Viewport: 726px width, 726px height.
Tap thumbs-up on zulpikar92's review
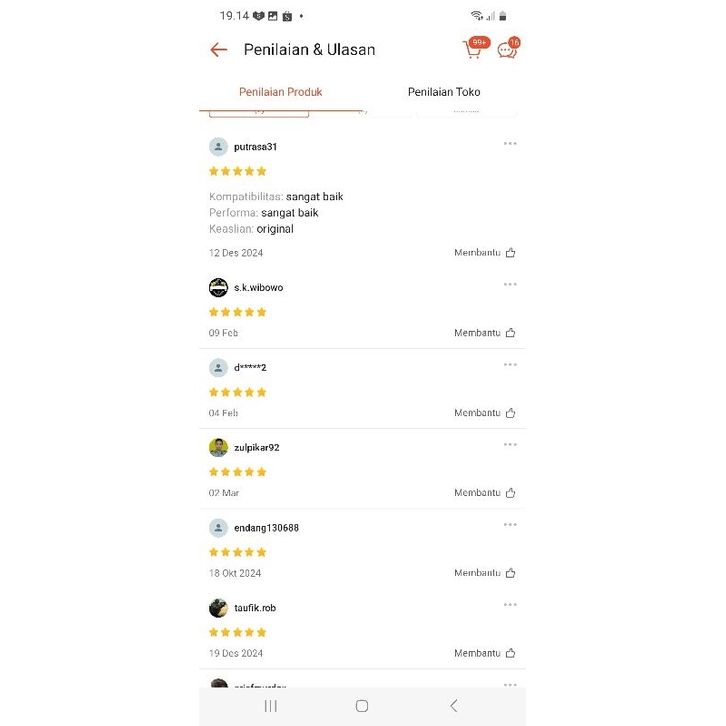click(x=510, y=493)
